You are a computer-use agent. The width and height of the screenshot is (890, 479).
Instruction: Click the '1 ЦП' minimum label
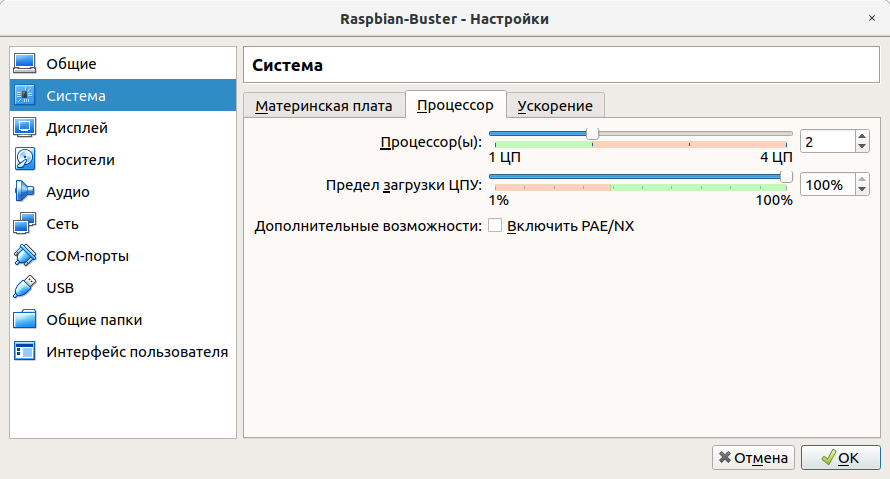click(505, 157)
